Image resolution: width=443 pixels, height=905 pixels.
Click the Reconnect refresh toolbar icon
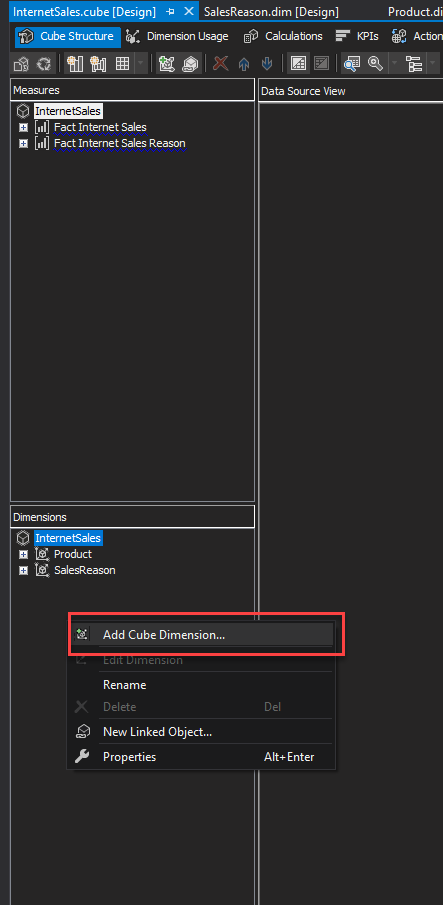44,63
